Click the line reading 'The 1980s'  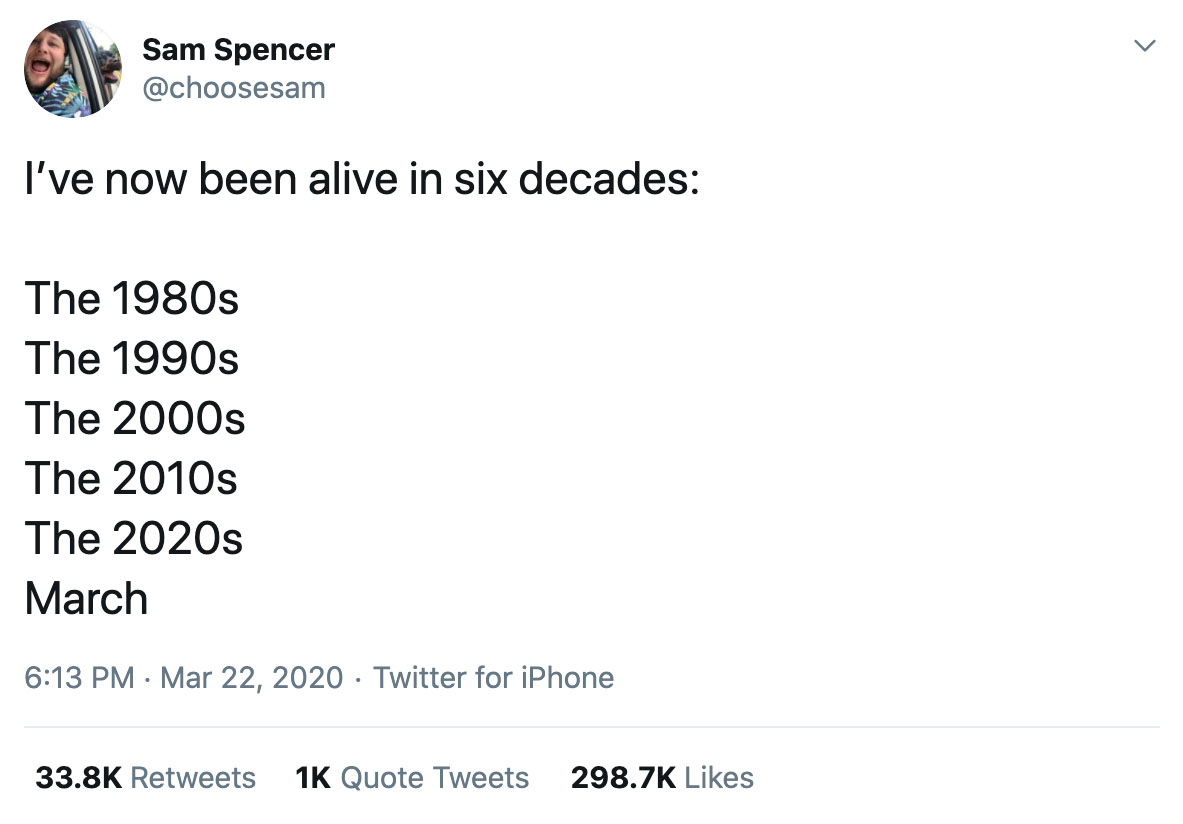[134, 298]
